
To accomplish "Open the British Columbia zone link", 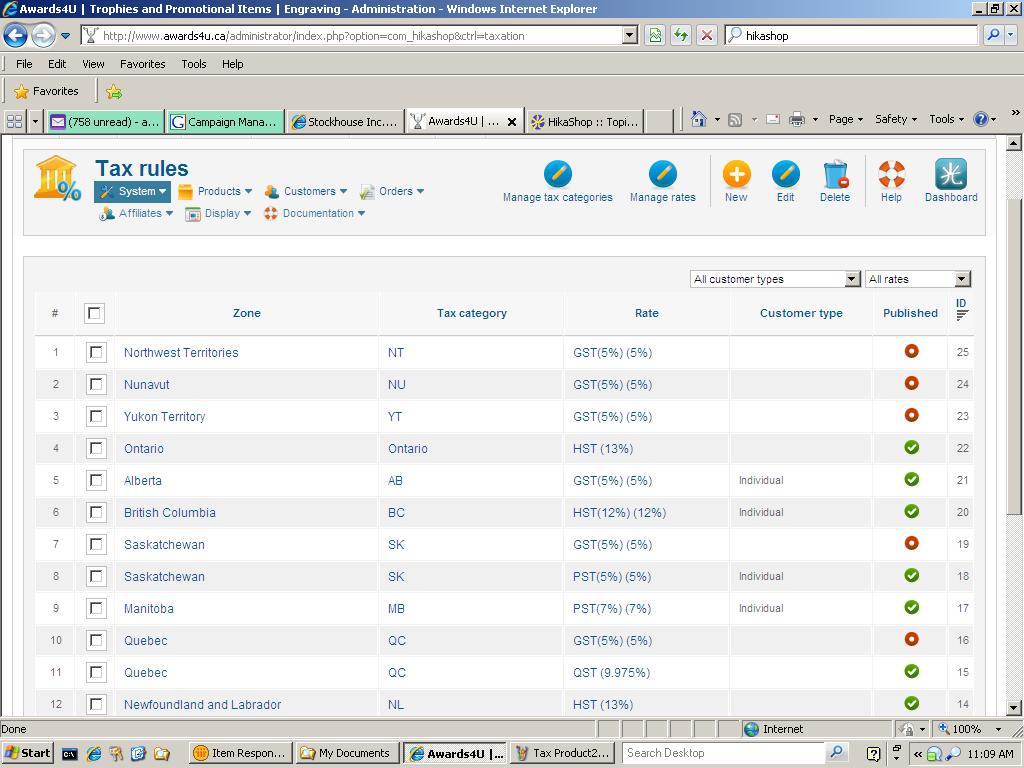I will 169,512.
